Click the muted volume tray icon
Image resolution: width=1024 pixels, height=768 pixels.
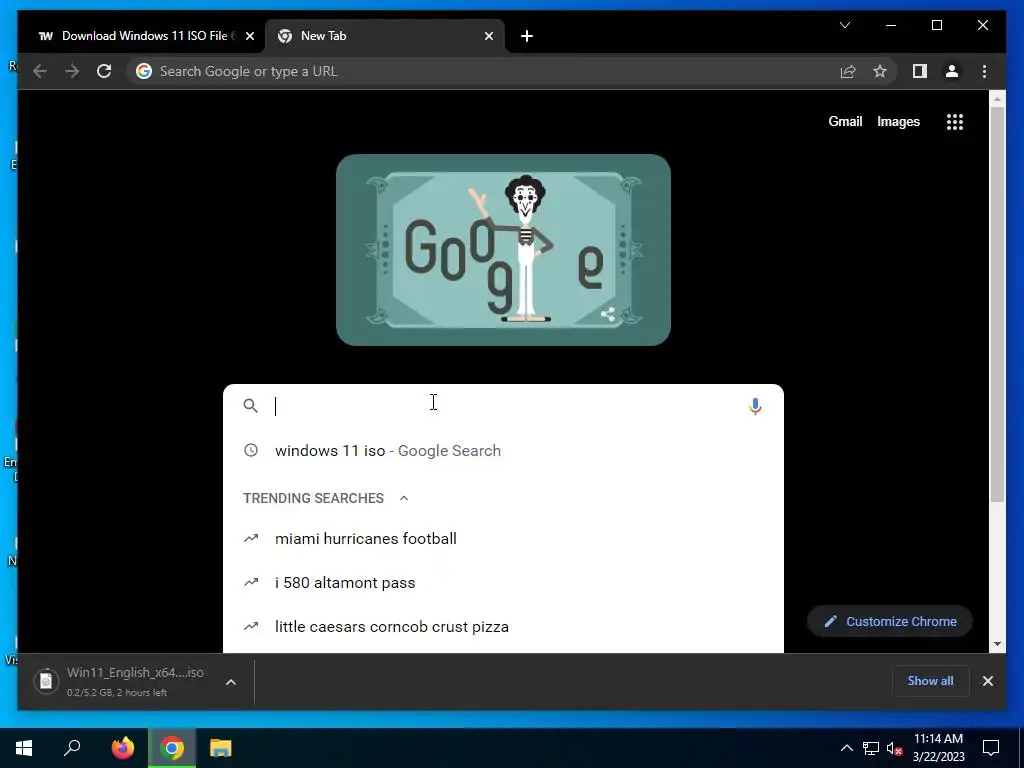[x=895, y=748]
